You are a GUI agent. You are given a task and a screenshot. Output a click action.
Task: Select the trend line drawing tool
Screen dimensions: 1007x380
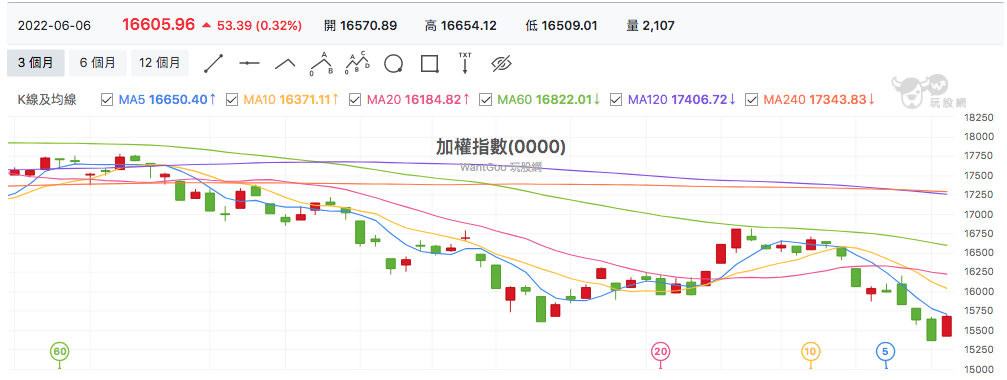213,64
